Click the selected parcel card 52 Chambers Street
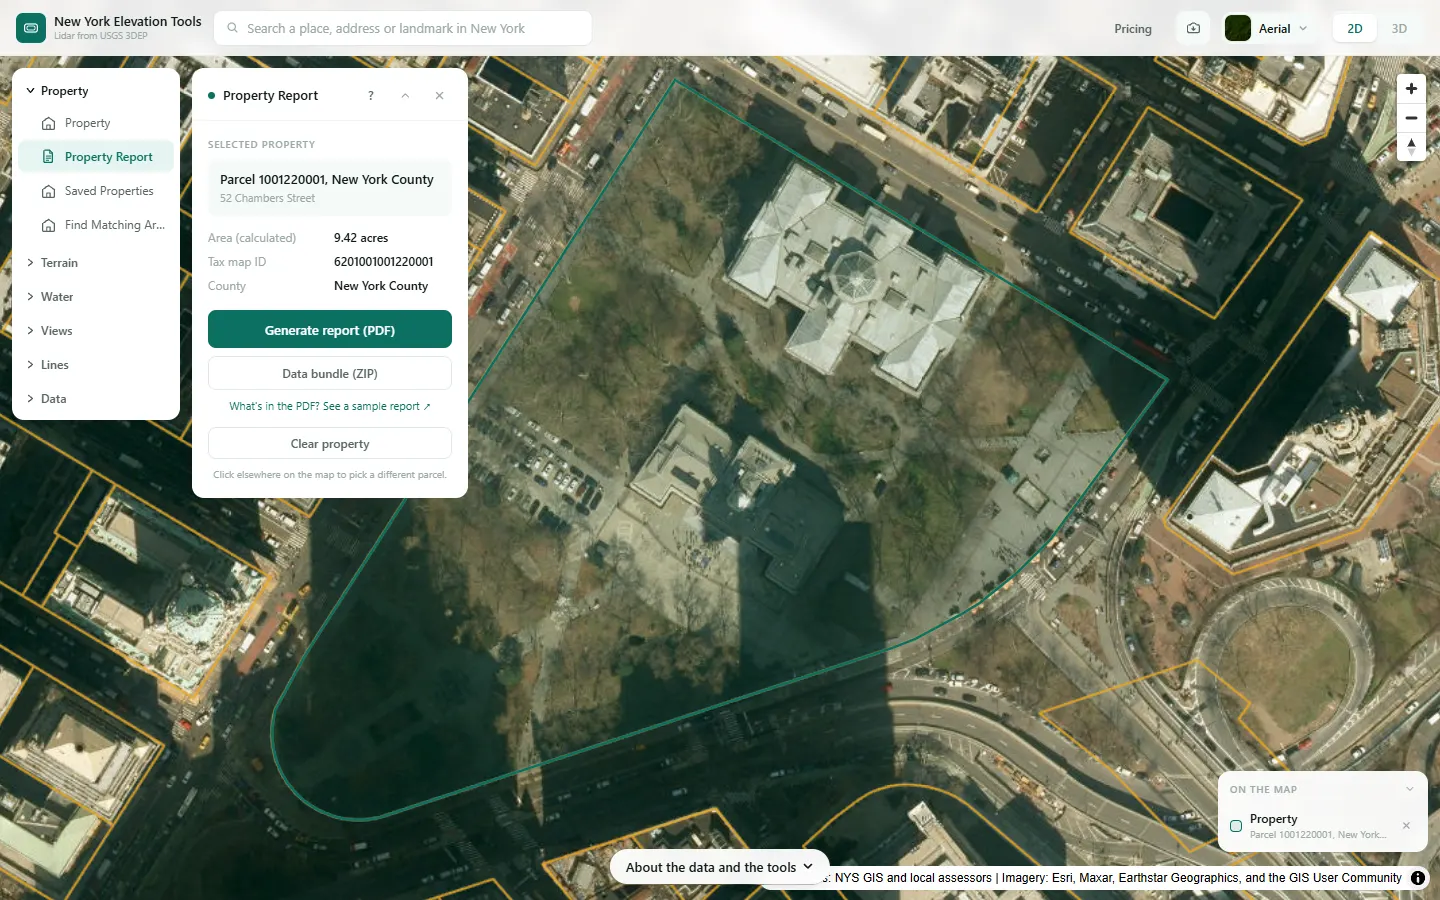Screen dimensions: 1440x900 tap(330, 188)
